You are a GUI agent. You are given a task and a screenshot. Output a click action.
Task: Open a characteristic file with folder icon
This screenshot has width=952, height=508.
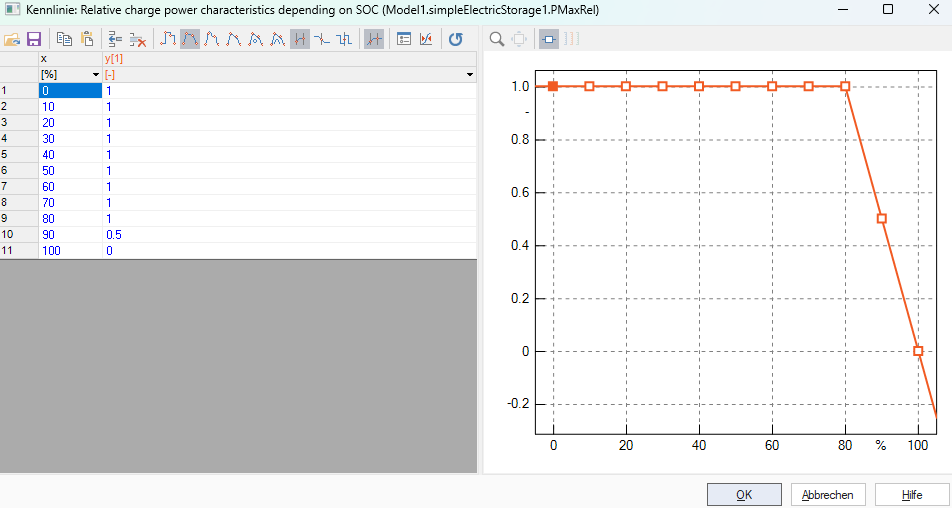[12, 39]
